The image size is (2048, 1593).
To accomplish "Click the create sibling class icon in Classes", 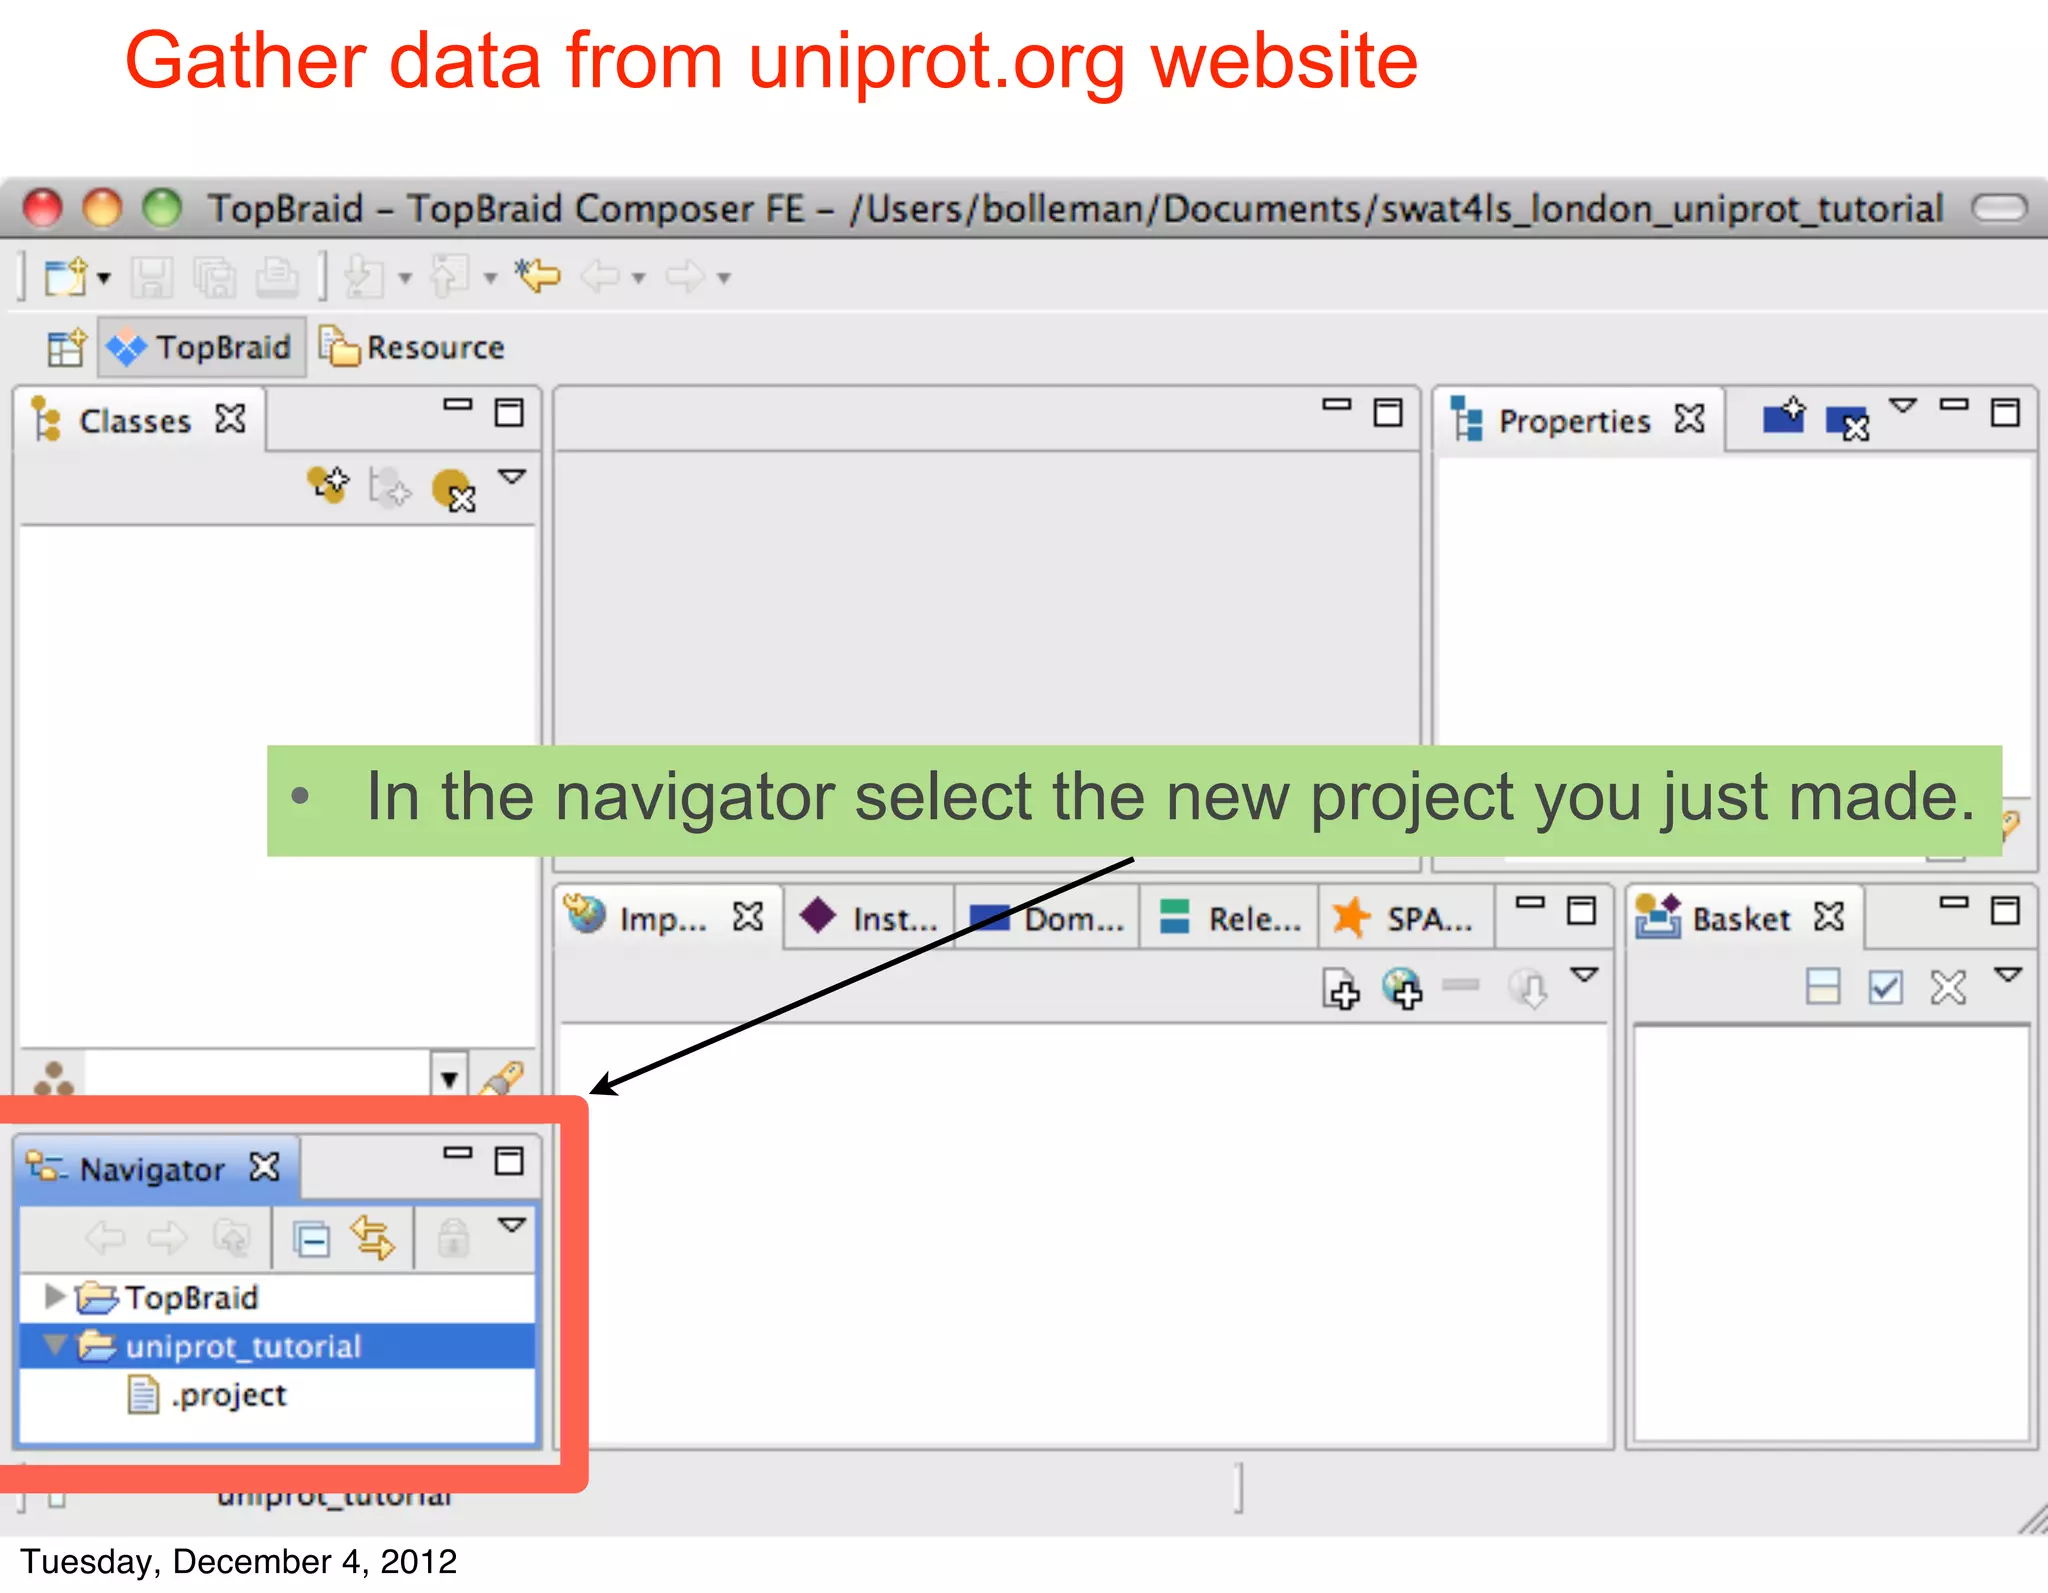I will click(x=389, y=487).
